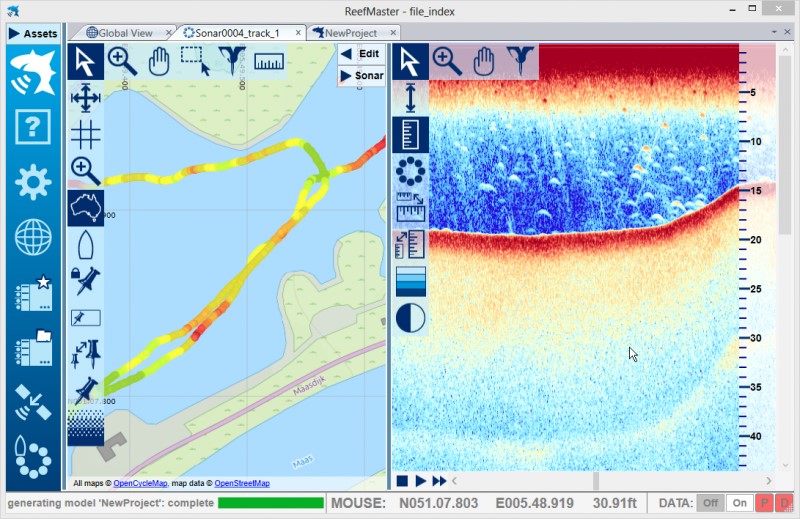This screenshot has width=800, height=519.
Task: Click the rectangle selection tool on map
Action: tap(195, 61)
